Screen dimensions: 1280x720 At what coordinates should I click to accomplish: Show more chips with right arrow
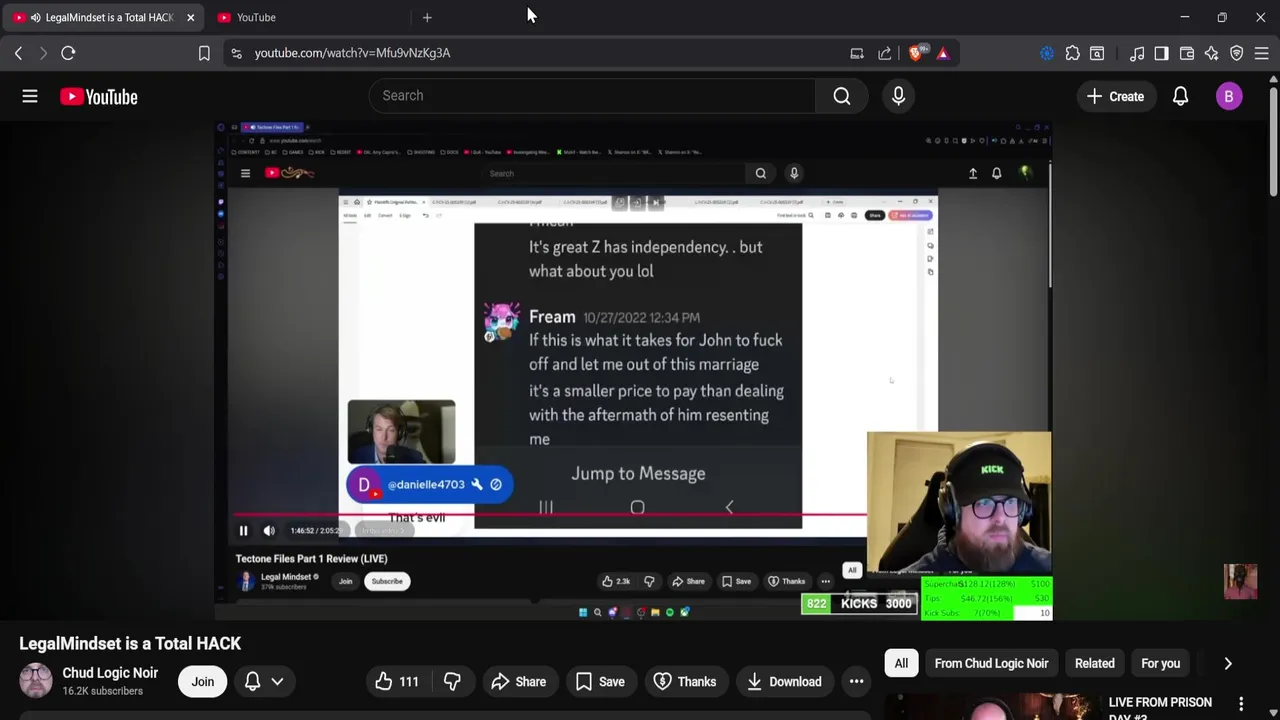pyautogui.click(x=1228, y=663)
